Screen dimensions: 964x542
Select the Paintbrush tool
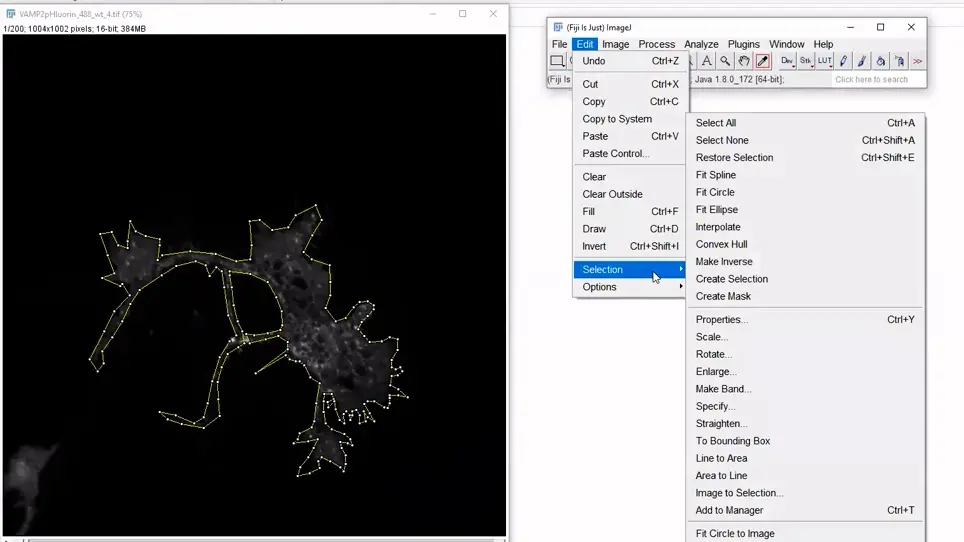(x=862, y=61)
